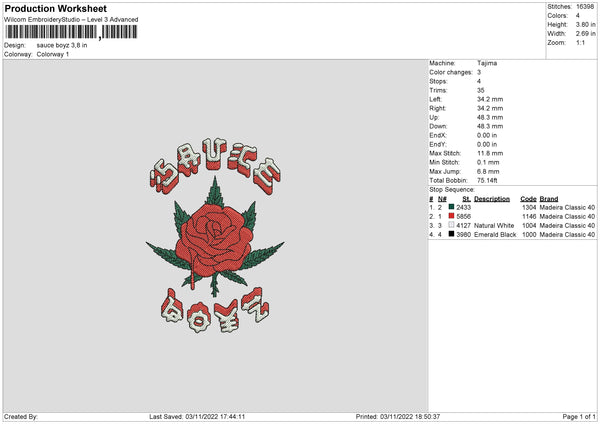Screen dimensions: 600x424
Task: Click the barcode under the worksheet title
Action: [x=71, y=32]
